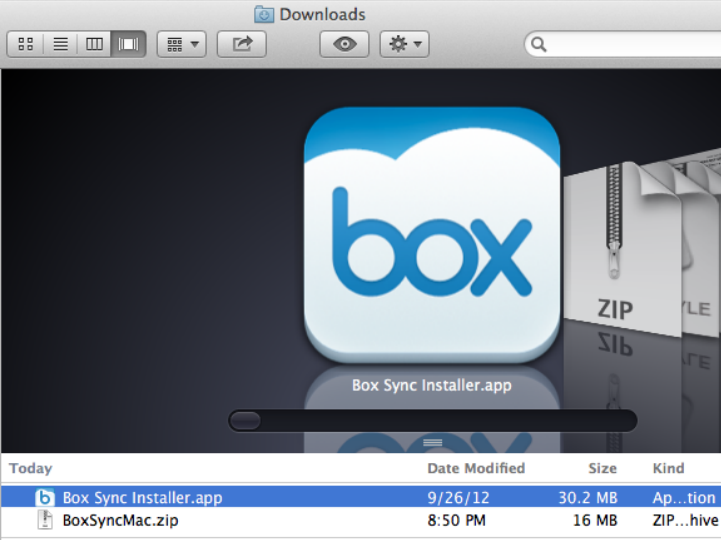
Task: Toggle Quick Look eye button
Action: [x=344, y=44]
